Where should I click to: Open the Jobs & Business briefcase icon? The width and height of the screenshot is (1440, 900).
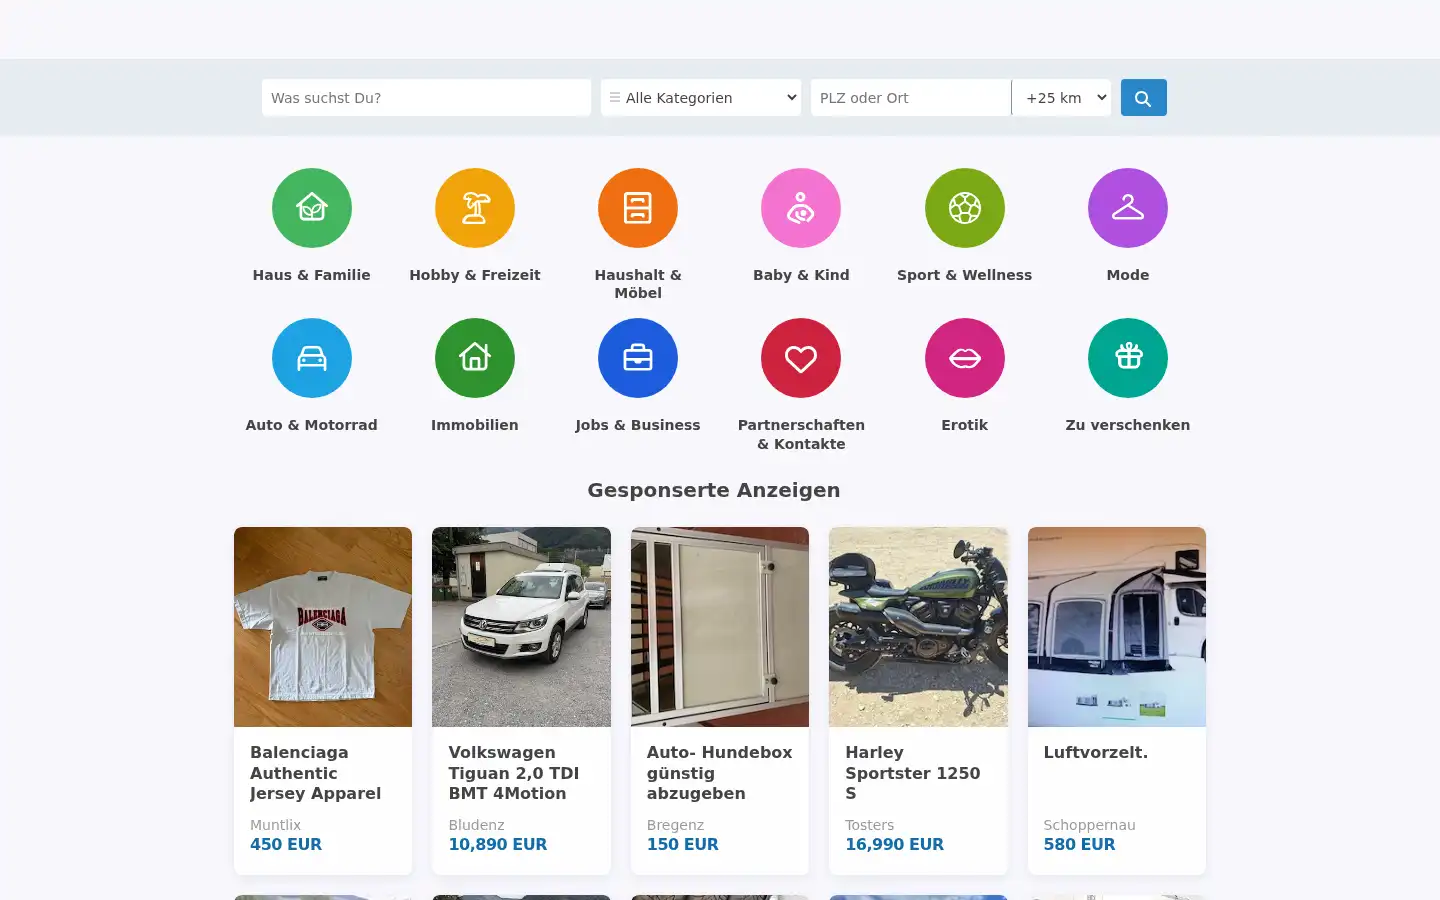point(638,358)
